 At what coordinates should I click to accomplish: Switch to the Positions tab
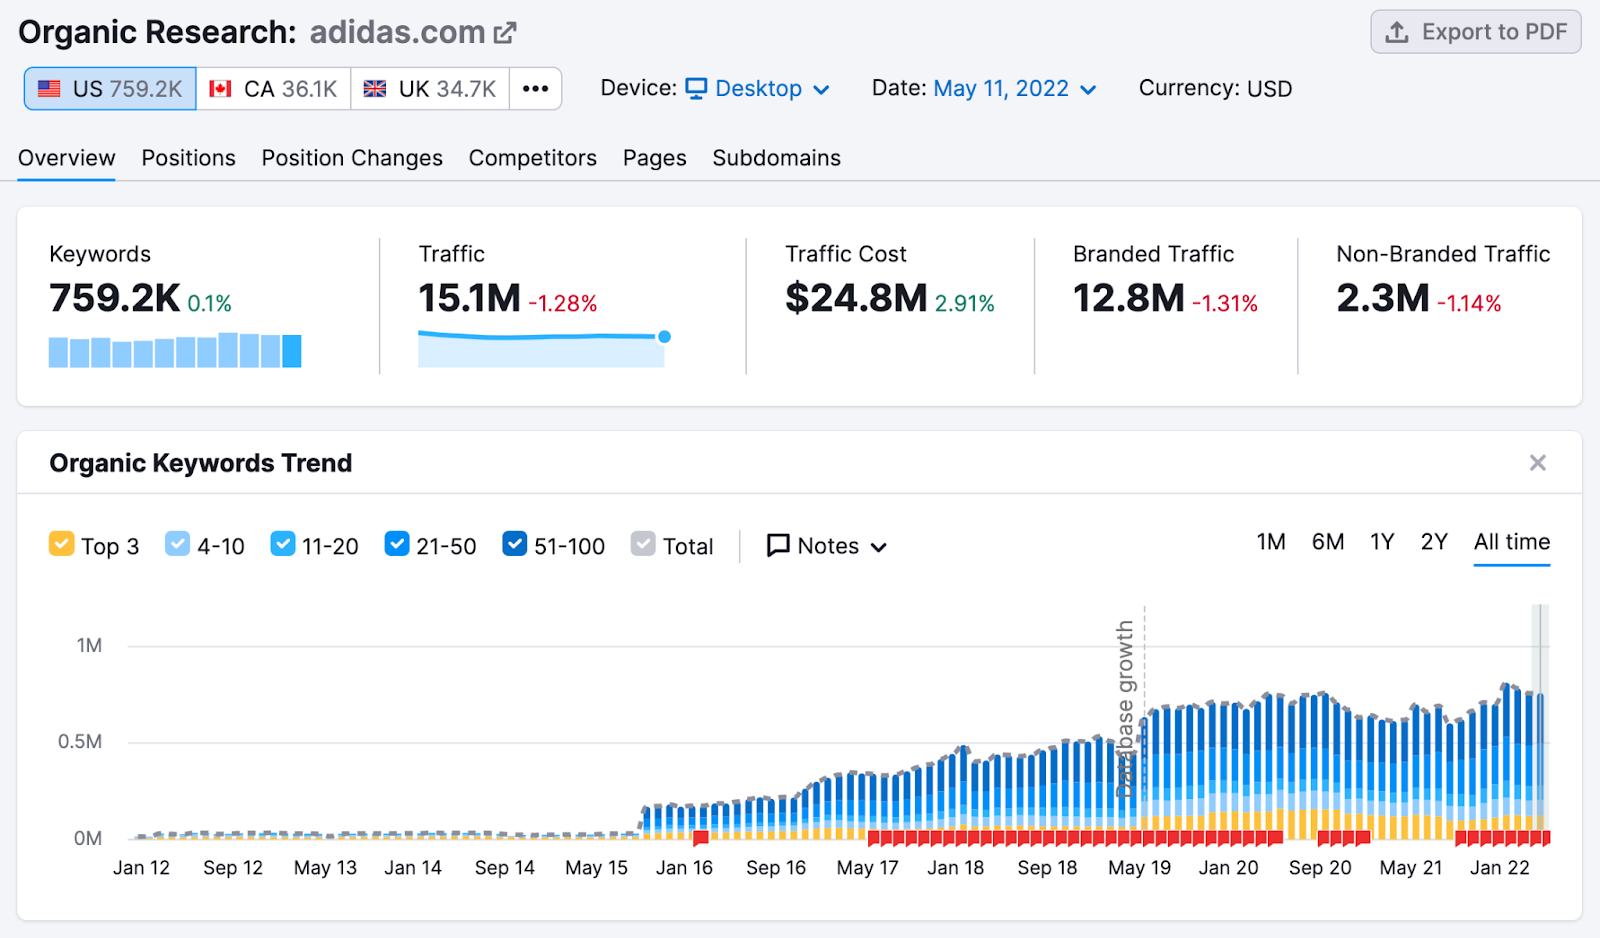pos(188,158)
